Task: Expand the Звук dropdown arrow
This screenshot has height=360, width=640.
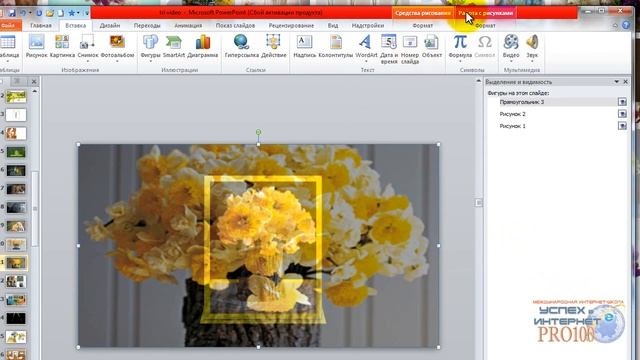Action: click(x=532, y=61)
